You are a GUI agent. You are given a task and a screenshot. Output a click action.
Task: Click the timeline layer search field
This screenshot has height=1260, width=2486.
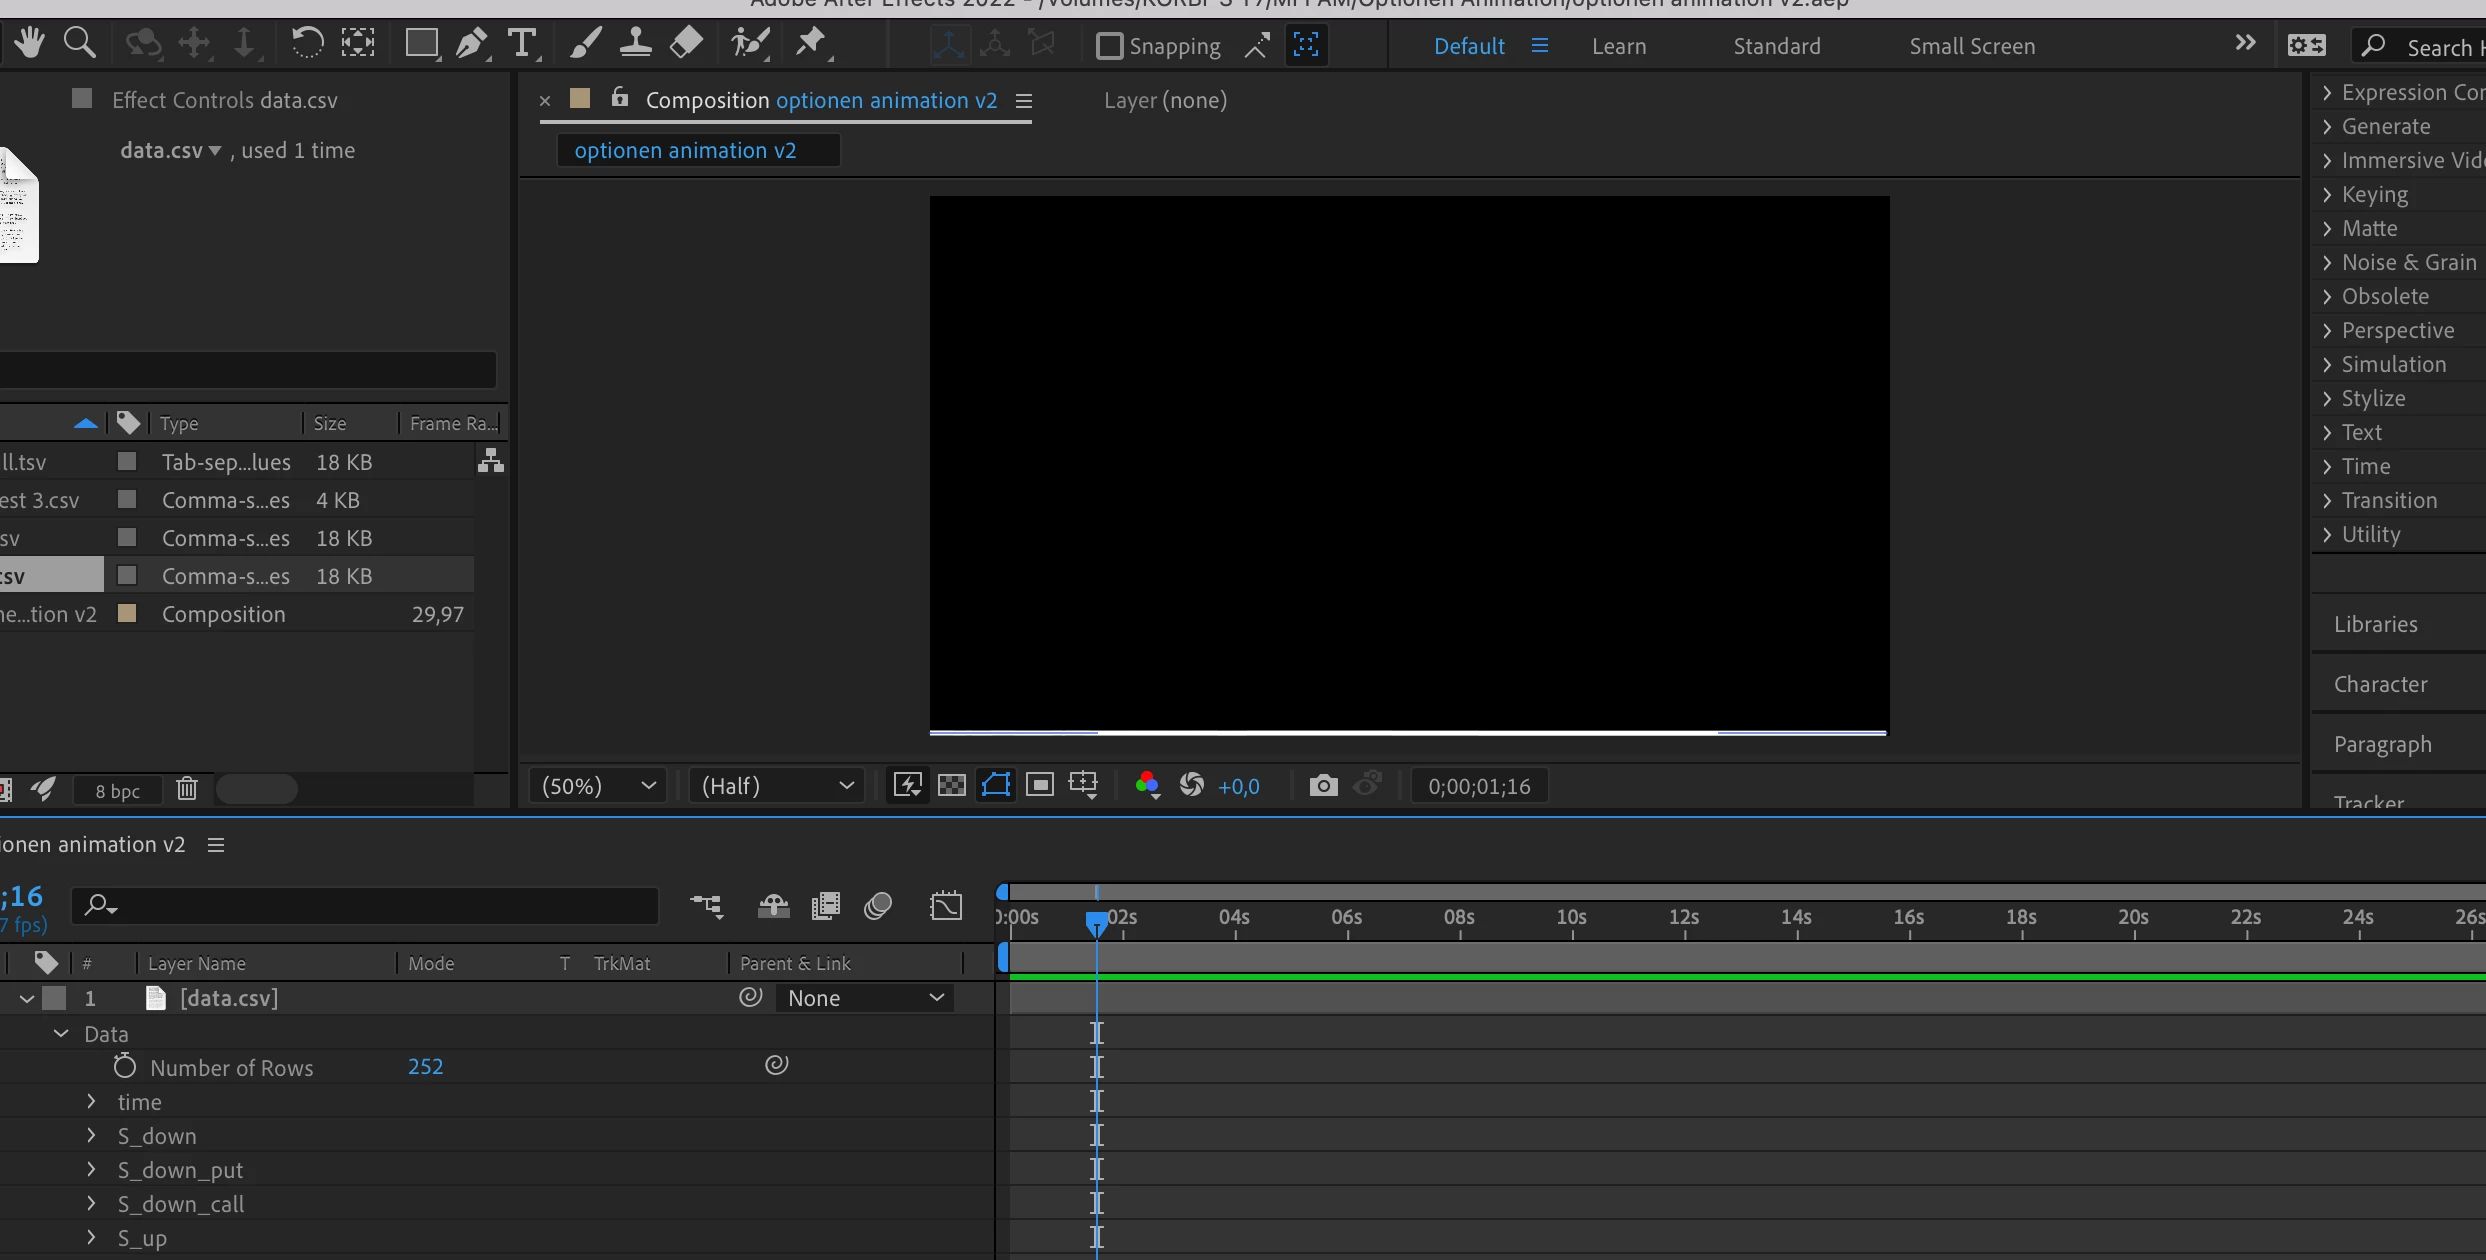(380, 906)
